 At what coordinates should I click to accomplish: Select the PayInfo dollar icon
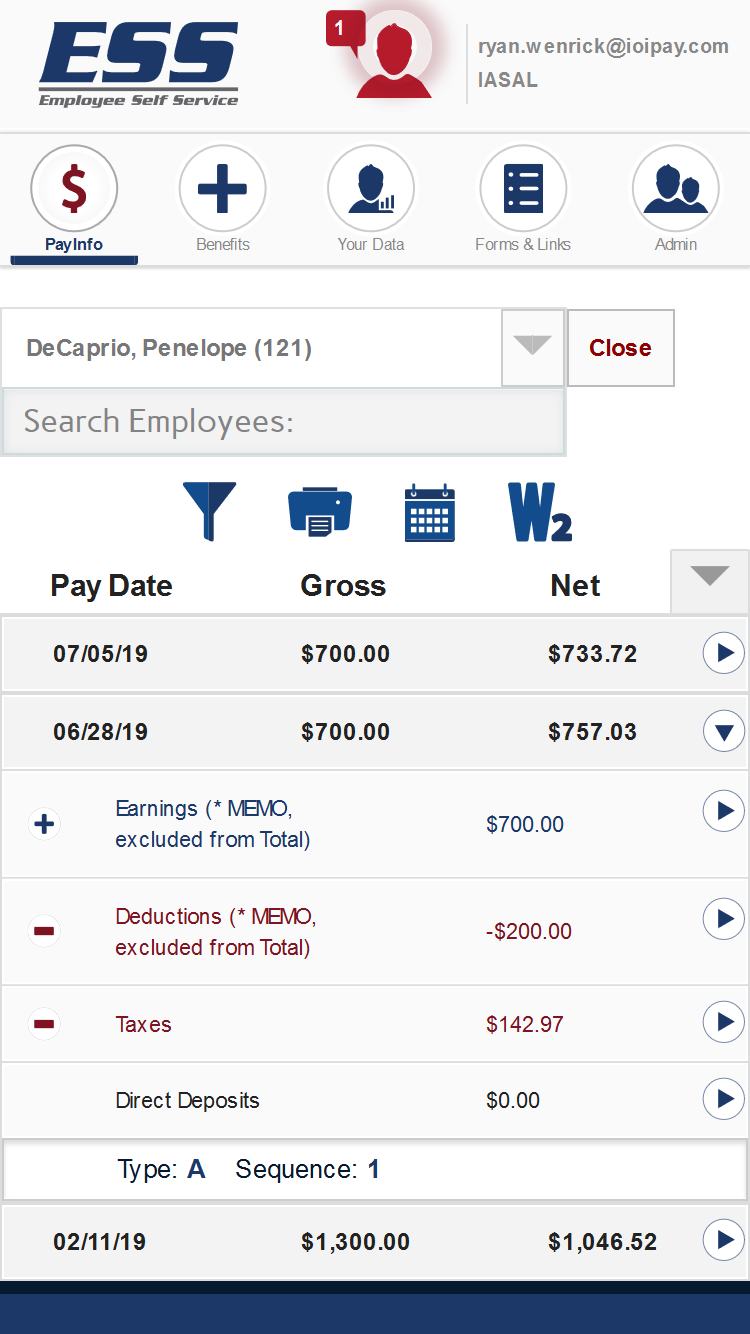click(x=74, y=189)
